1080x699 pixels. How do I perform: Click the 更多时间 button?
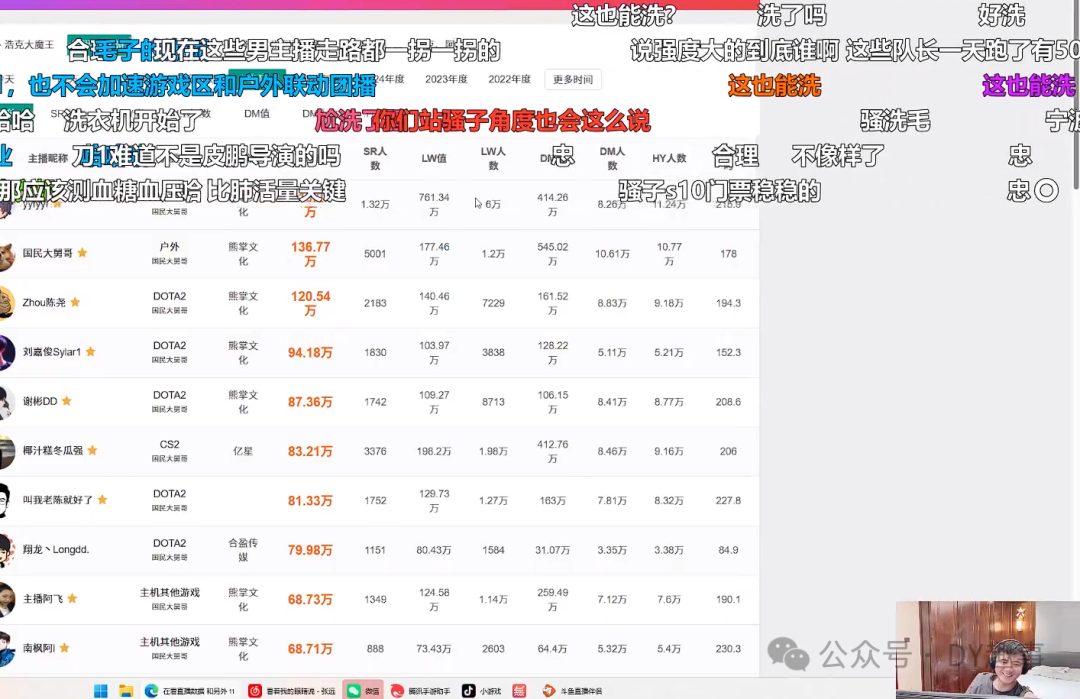pyautogui.click(x=572, y=79)
